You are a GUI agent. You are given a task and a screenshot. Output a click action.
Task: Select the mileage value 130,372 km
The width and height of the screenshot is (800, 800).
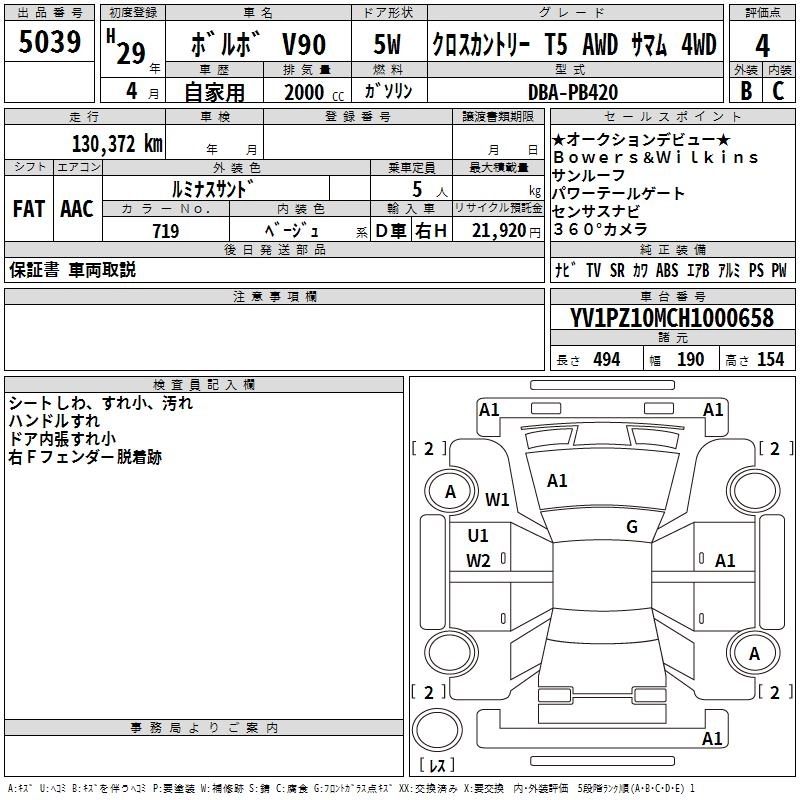point(117,143)
